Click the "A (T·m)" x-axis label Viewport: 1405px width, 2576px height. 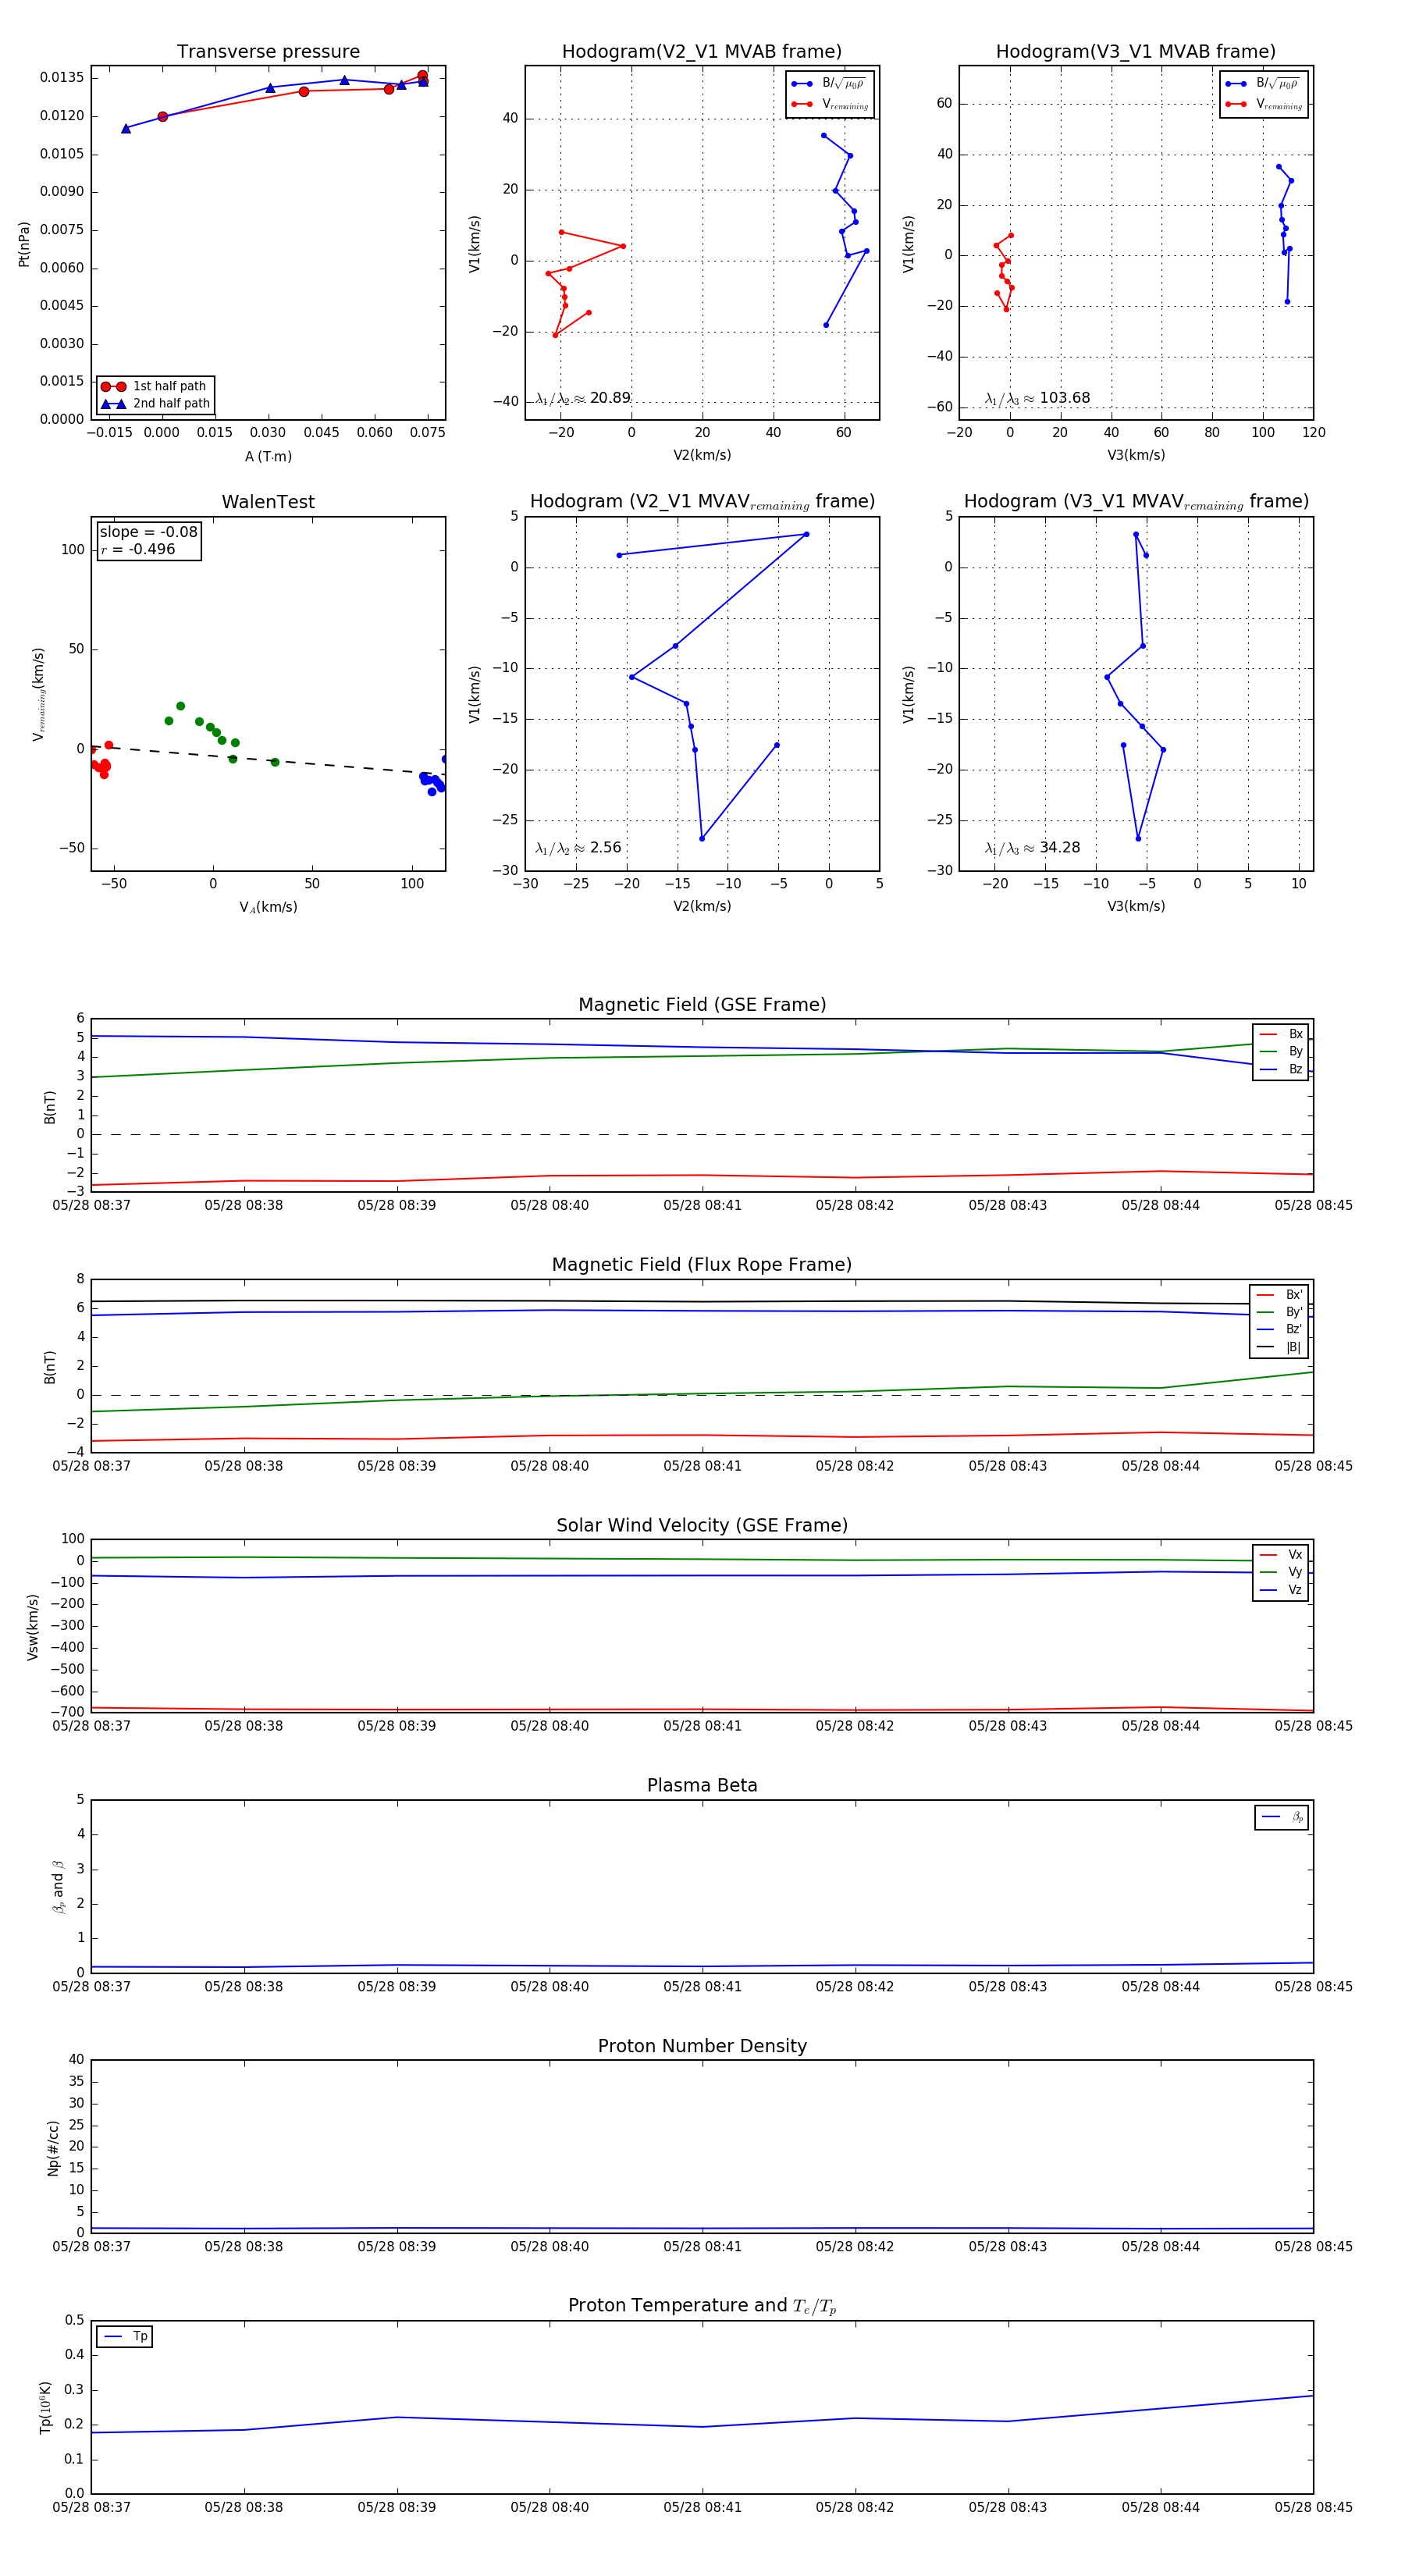268,456
